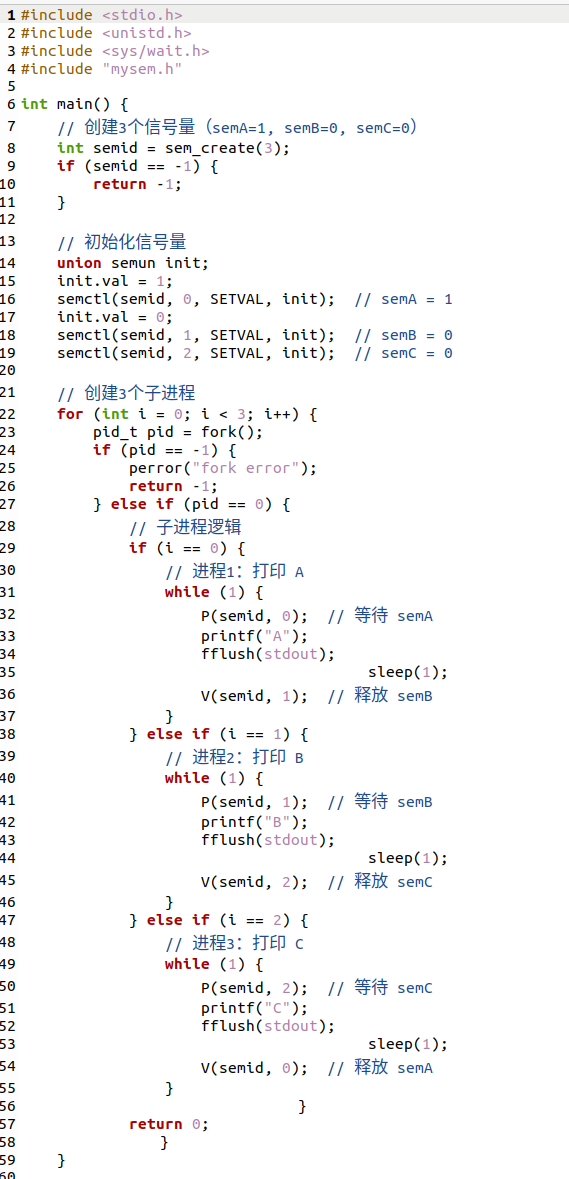Click the 'P(semid, 1);' statement

254,802
